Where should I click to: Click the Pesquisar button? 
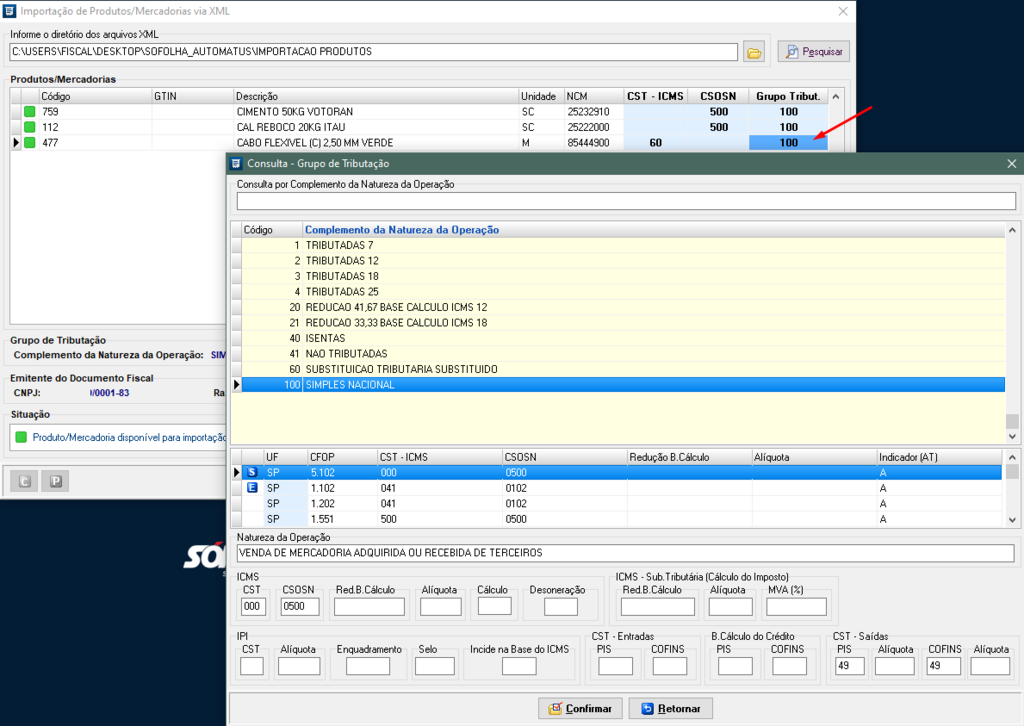(x=813, y=51)
